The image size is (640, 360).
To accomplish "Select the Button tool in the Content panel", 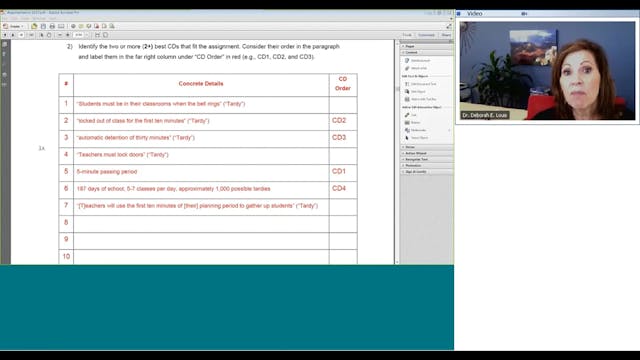I will click(x=413, y=122).
